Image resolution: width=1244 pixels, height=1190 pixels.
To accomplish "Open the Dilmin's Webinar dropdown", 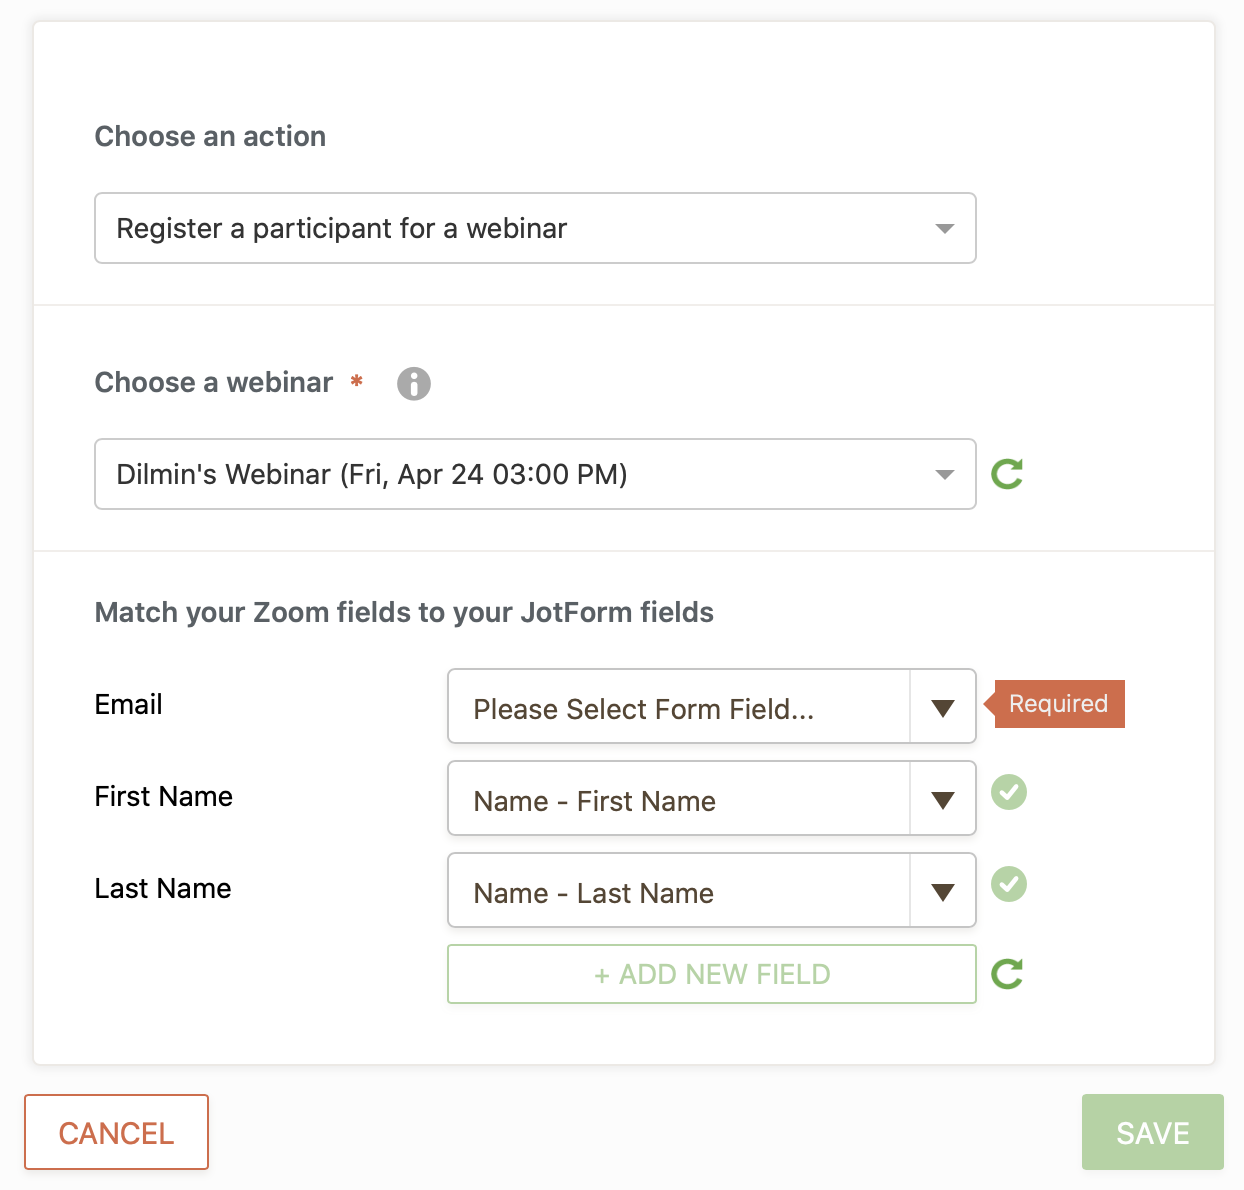I will [x=534, y=475].
